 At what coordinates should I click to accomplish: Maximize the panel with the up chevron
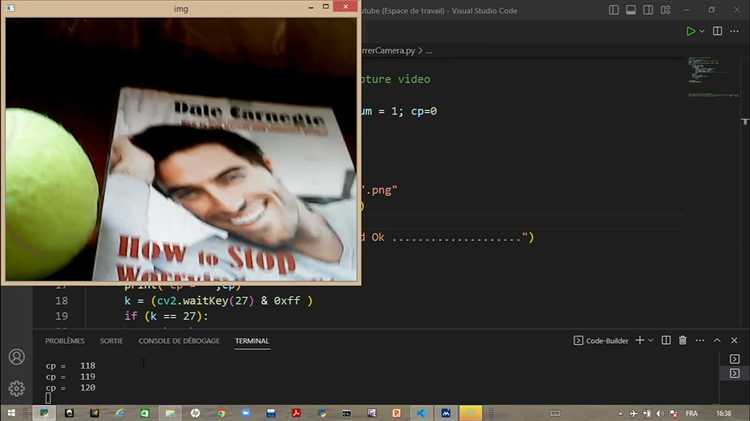point(717,340)
